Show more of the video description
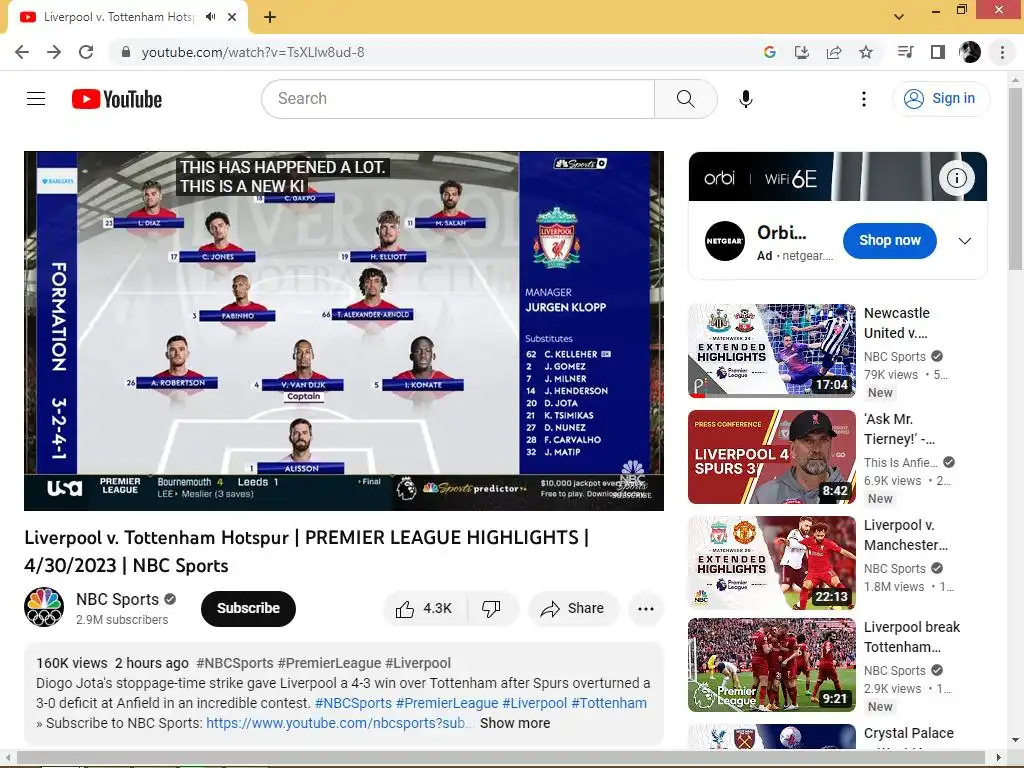The image size is (1024, 768). [515, 723]
